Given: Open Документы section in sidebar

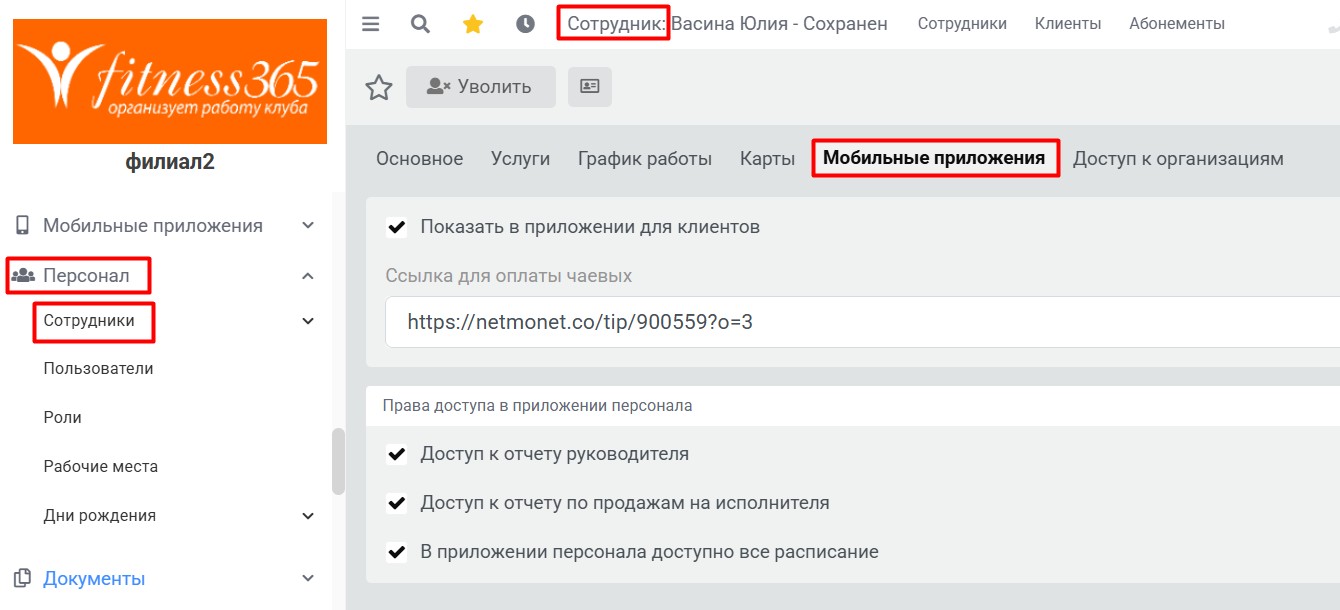Looking at the screenshot, I should pyautogui.click(x=94, y=578).
